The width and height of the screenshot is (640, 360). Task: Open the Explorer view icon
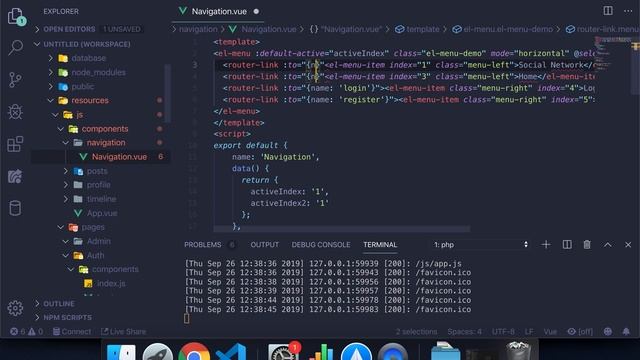click(16, 16)
